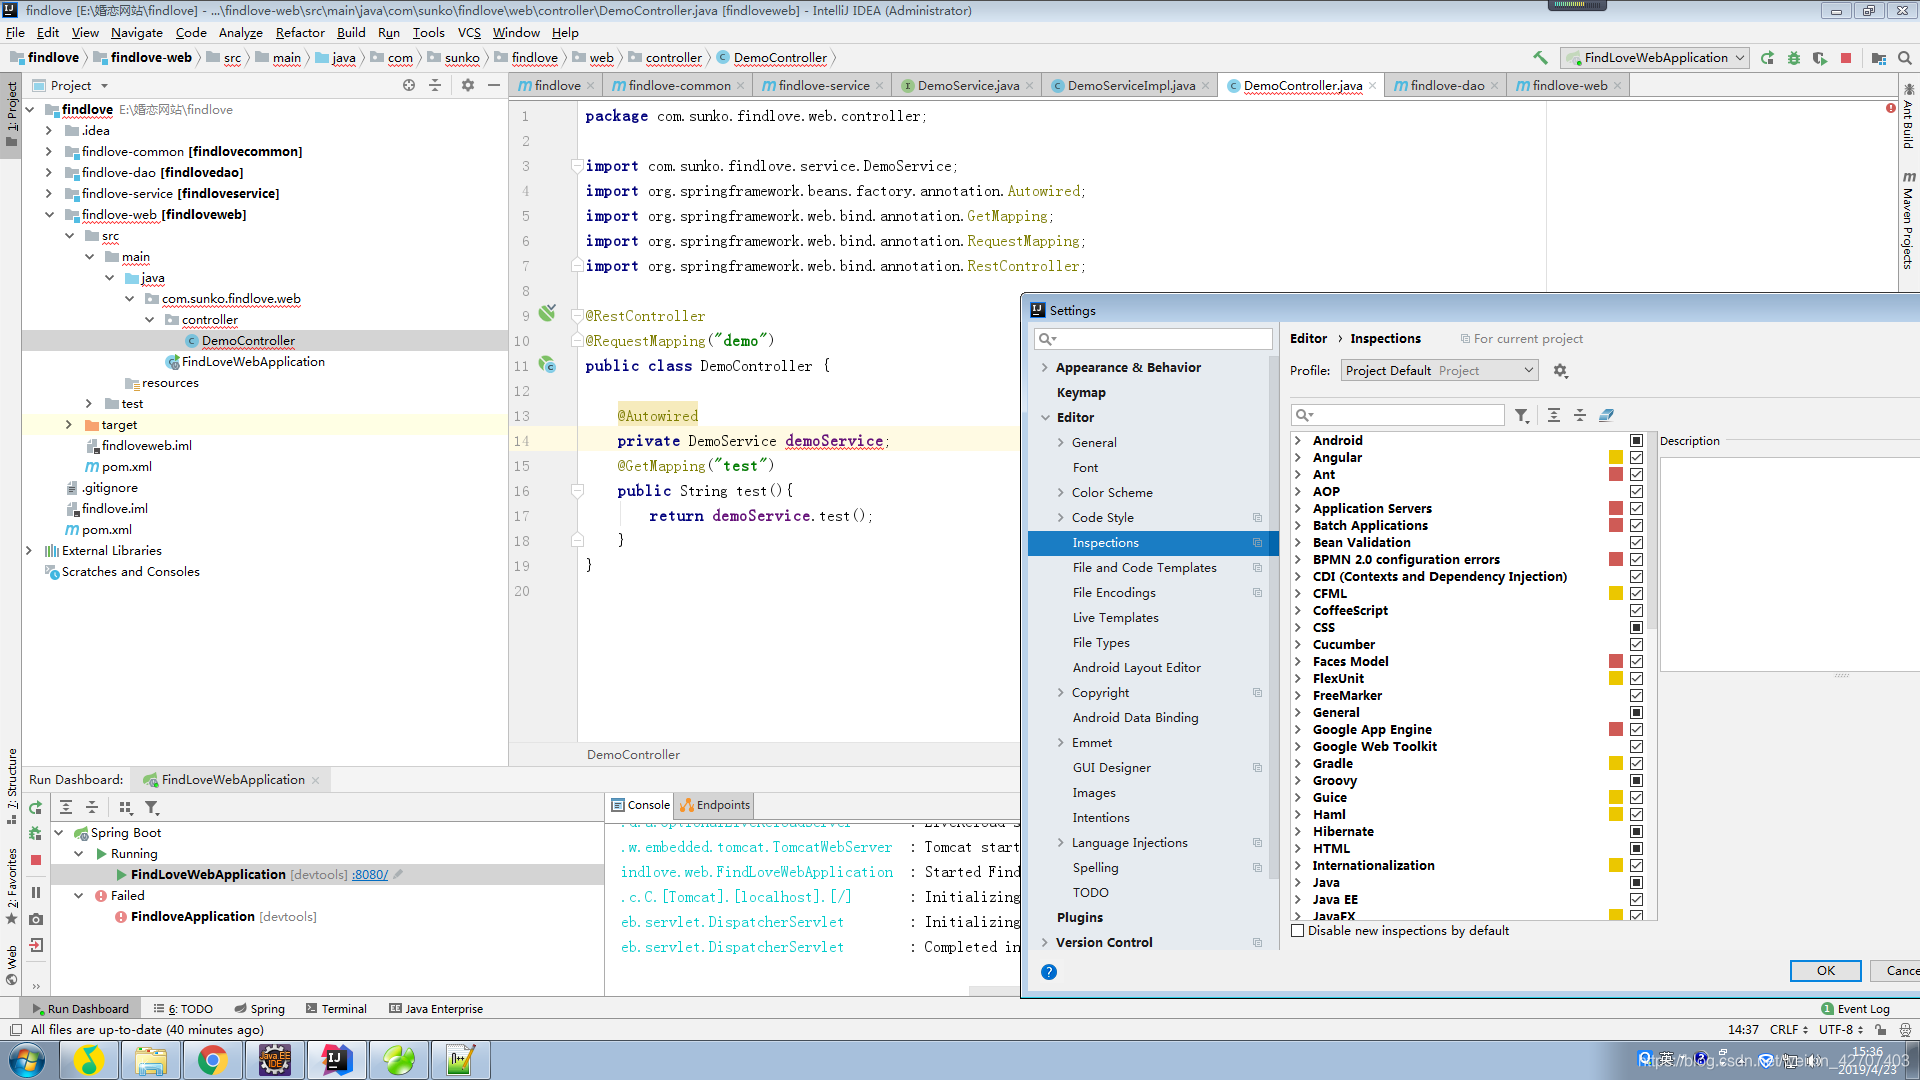Viewport: 1920px width, 1080px height.
Task: Click scroll-from-source icon in Project panel
Action: pos(409,86)
